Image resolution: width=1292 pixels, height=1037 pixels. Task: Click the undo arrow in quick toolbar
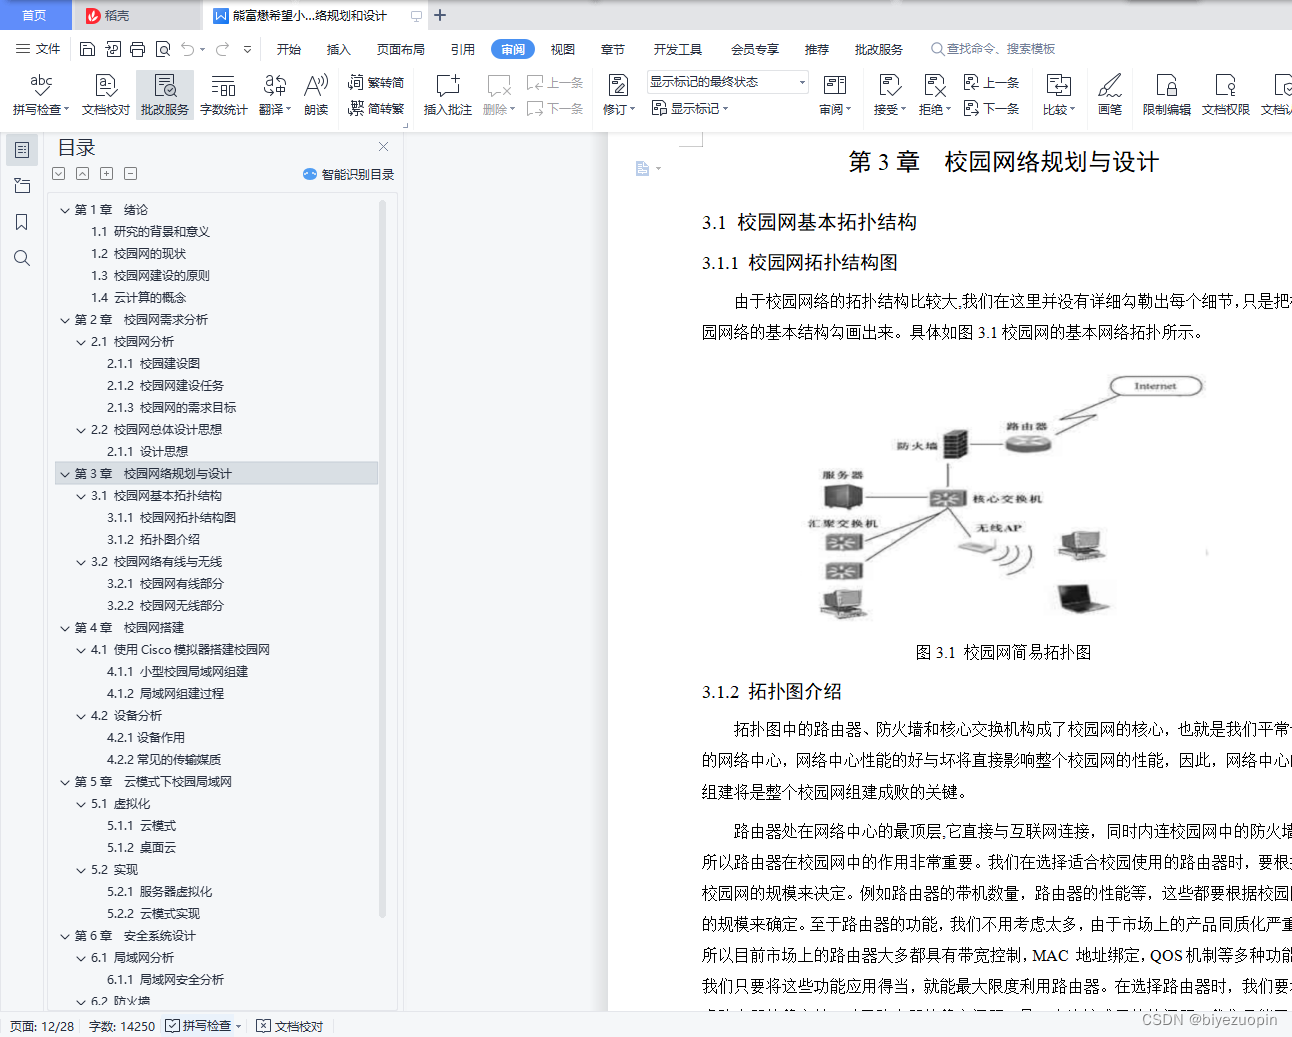tap(187, 49)
